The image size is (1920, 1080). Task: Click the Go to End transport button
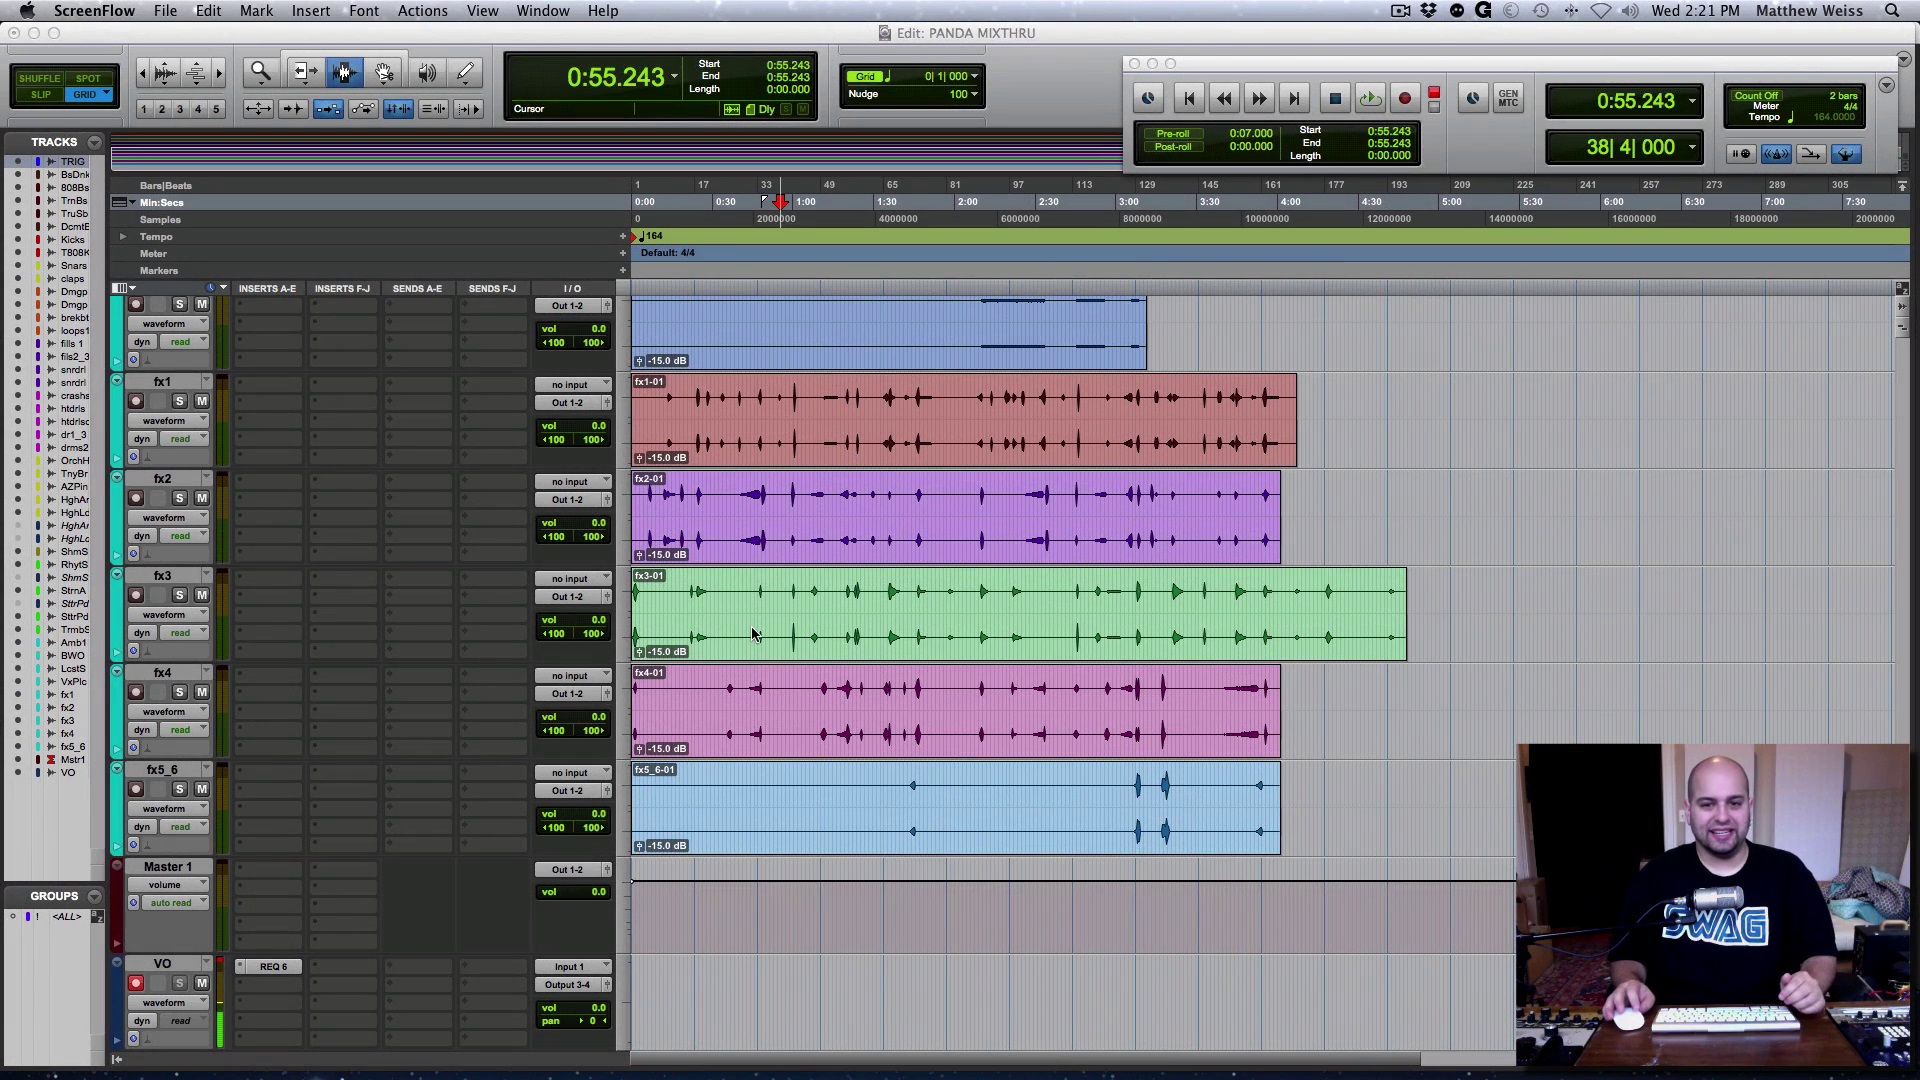pyautogui.click(x=1294, y=98)
